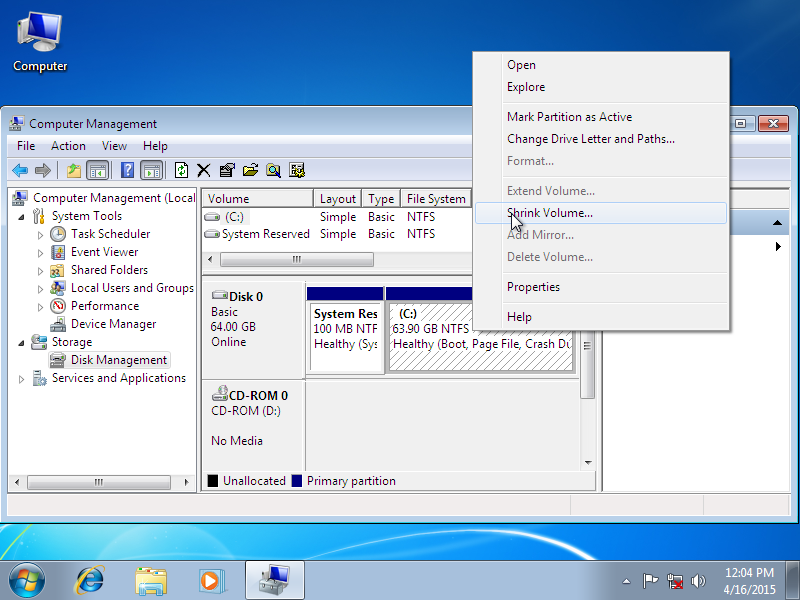
Task: Open Windows Explorer from the taskbar
Action: (x=151, y=581)
